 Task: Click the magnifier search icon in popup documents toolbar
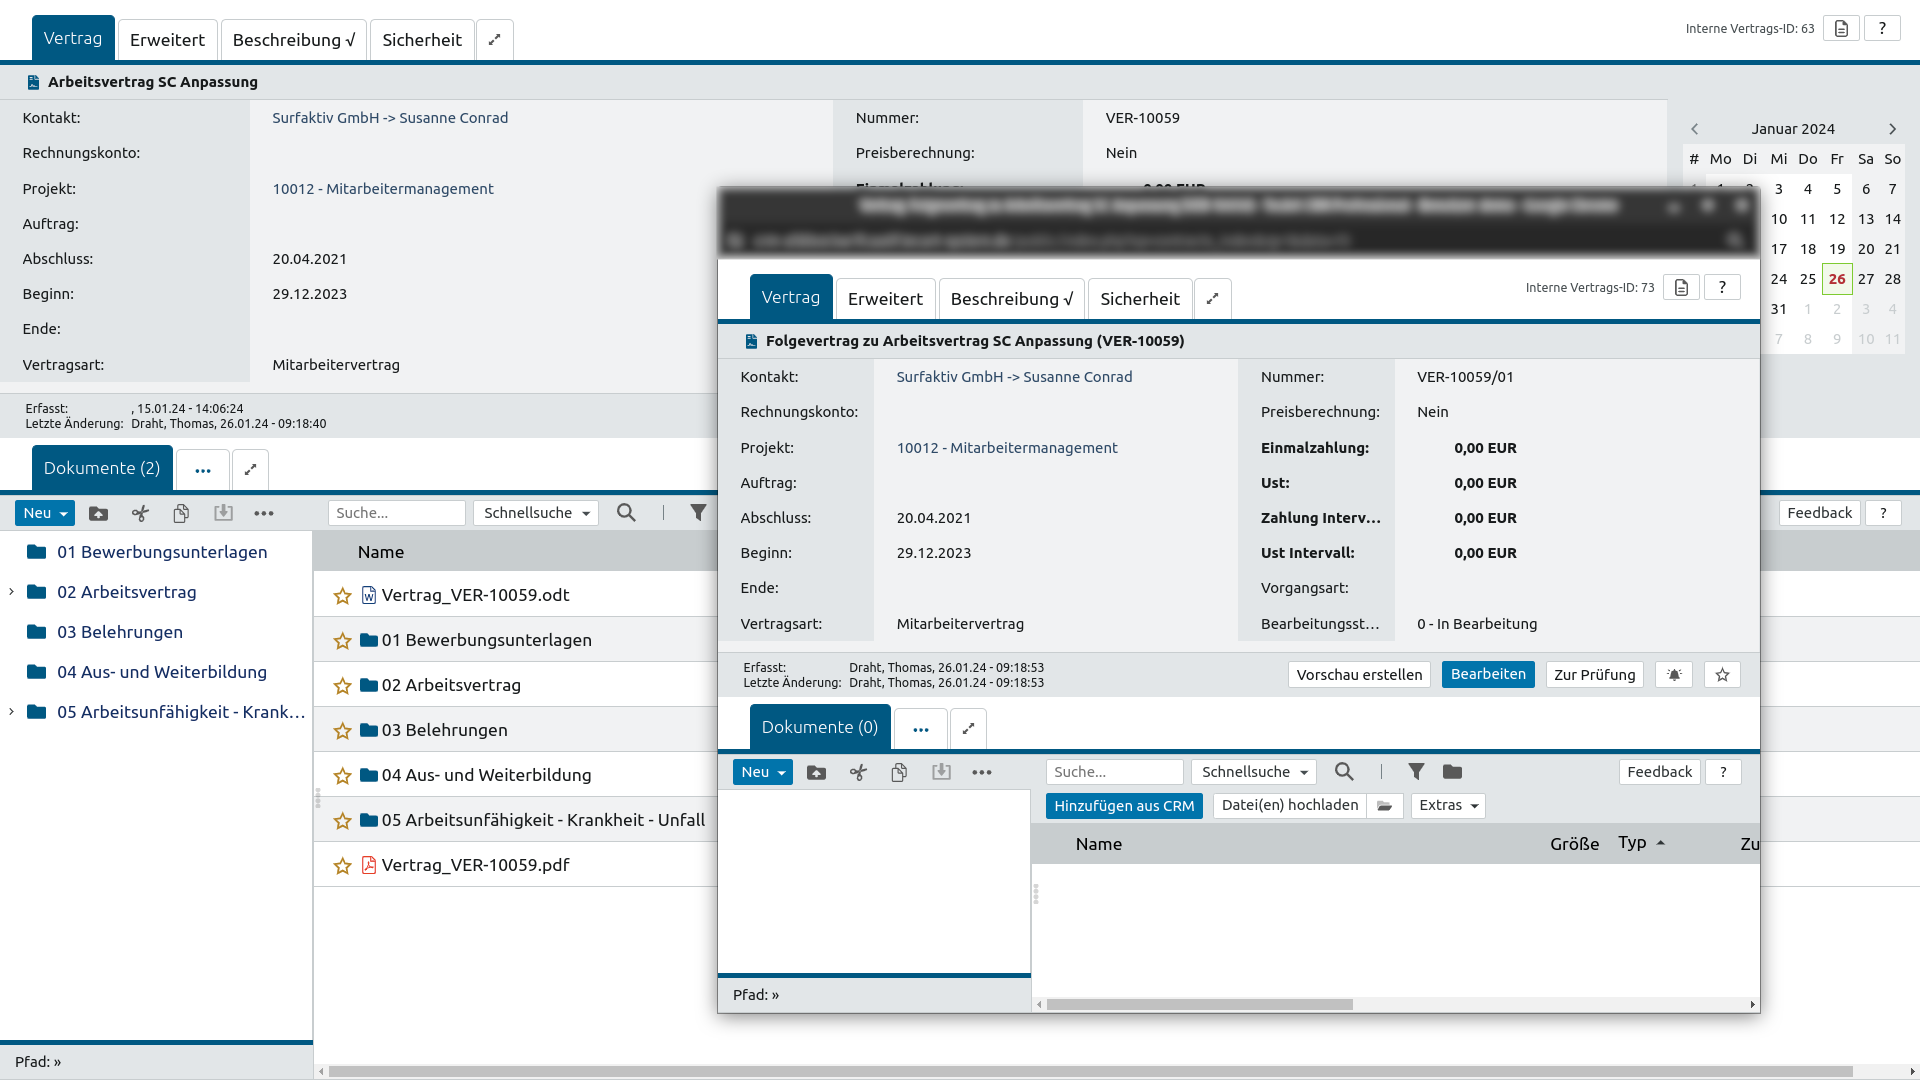pos(1344,772)
